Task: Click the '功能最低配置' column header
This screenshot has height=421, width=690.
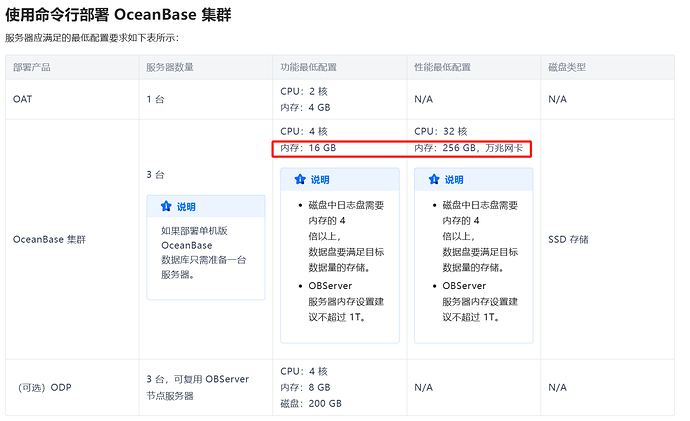Action: pos(308,67)
